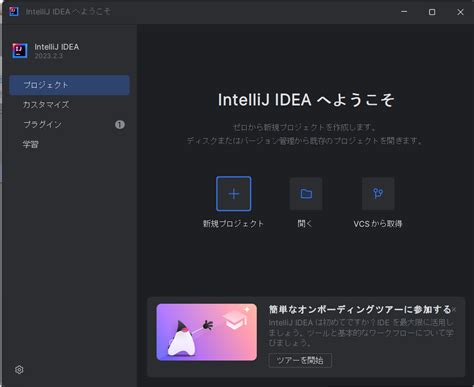The width and height of the screenshot is (474, 387).
Task: Go to the 学習 tab
Action: [x=69, y=144]
